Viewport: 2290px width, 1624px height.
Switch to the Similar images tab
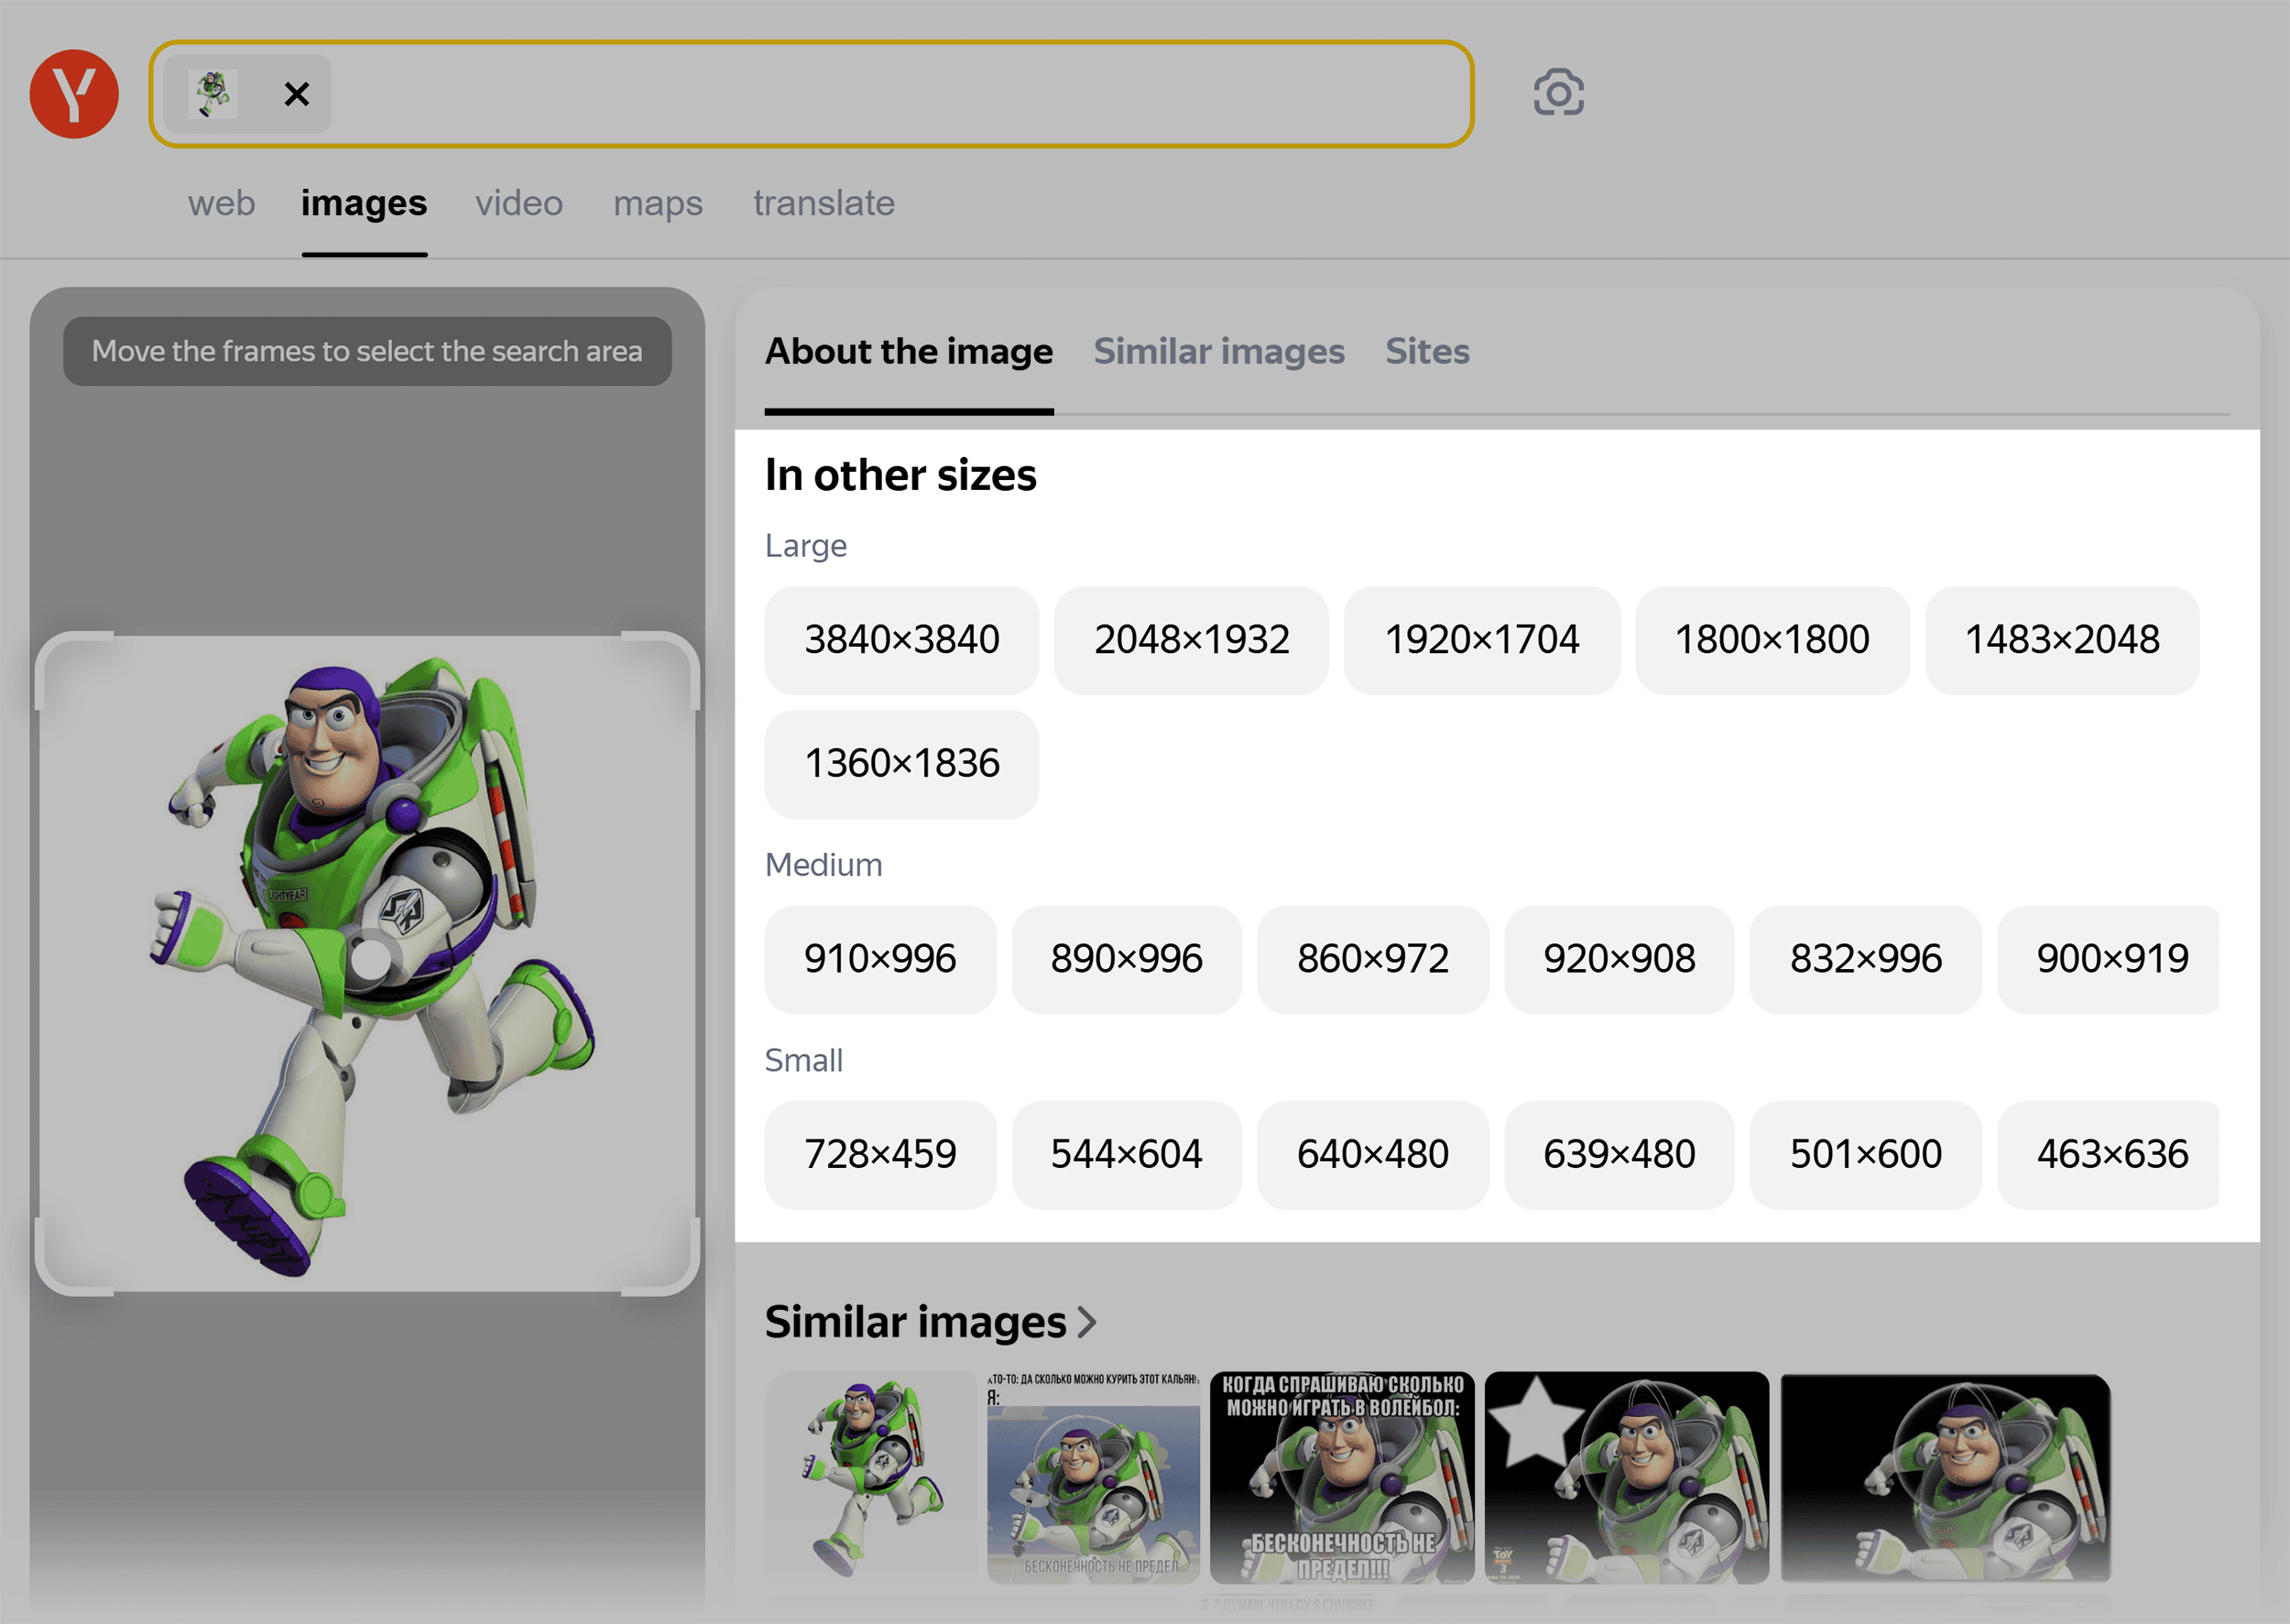[x=1219, y=351]
